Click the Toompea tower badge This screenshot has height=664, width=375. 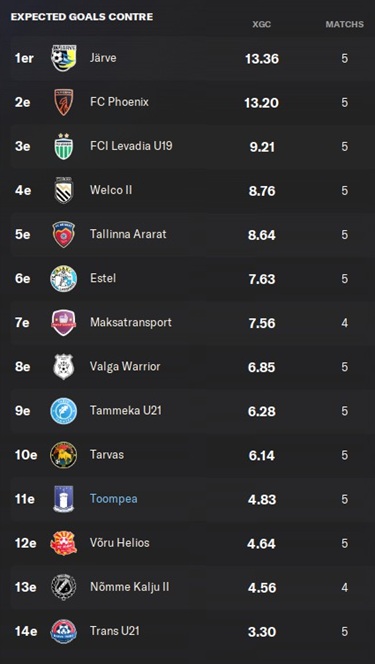coord(63,499)
